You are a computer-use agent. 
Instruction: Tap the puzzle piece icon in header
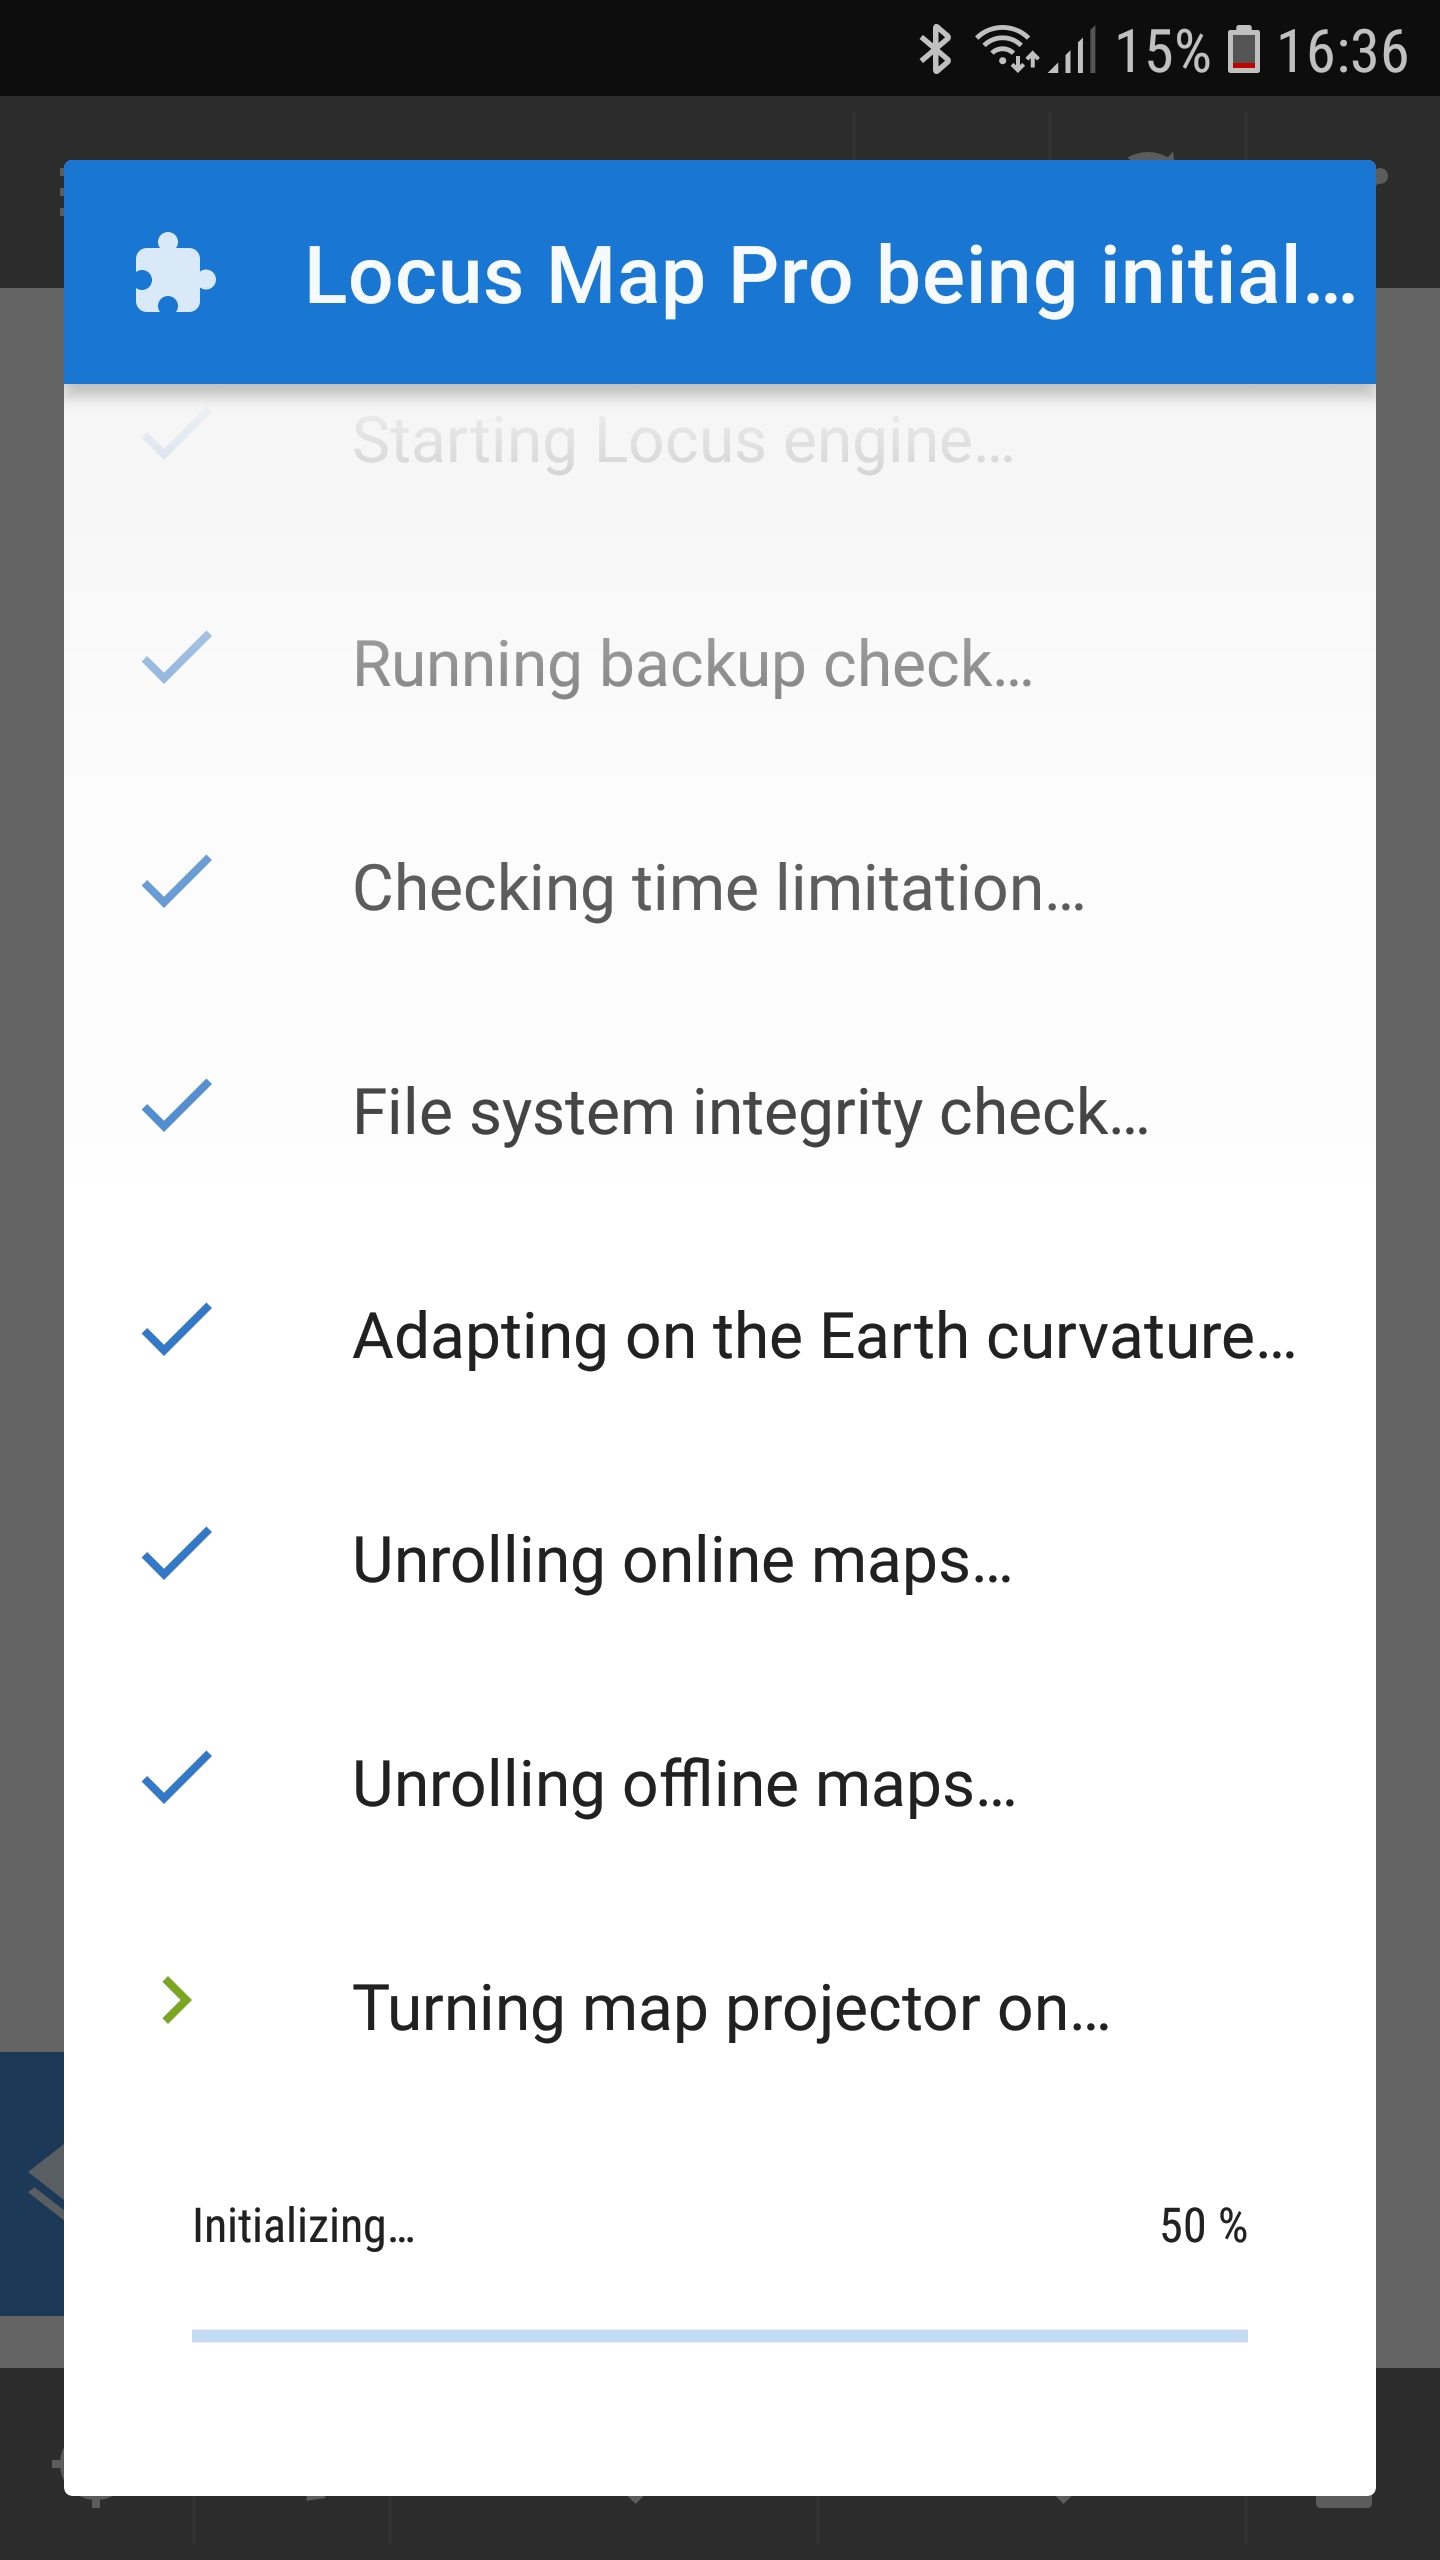coord(175,273)
